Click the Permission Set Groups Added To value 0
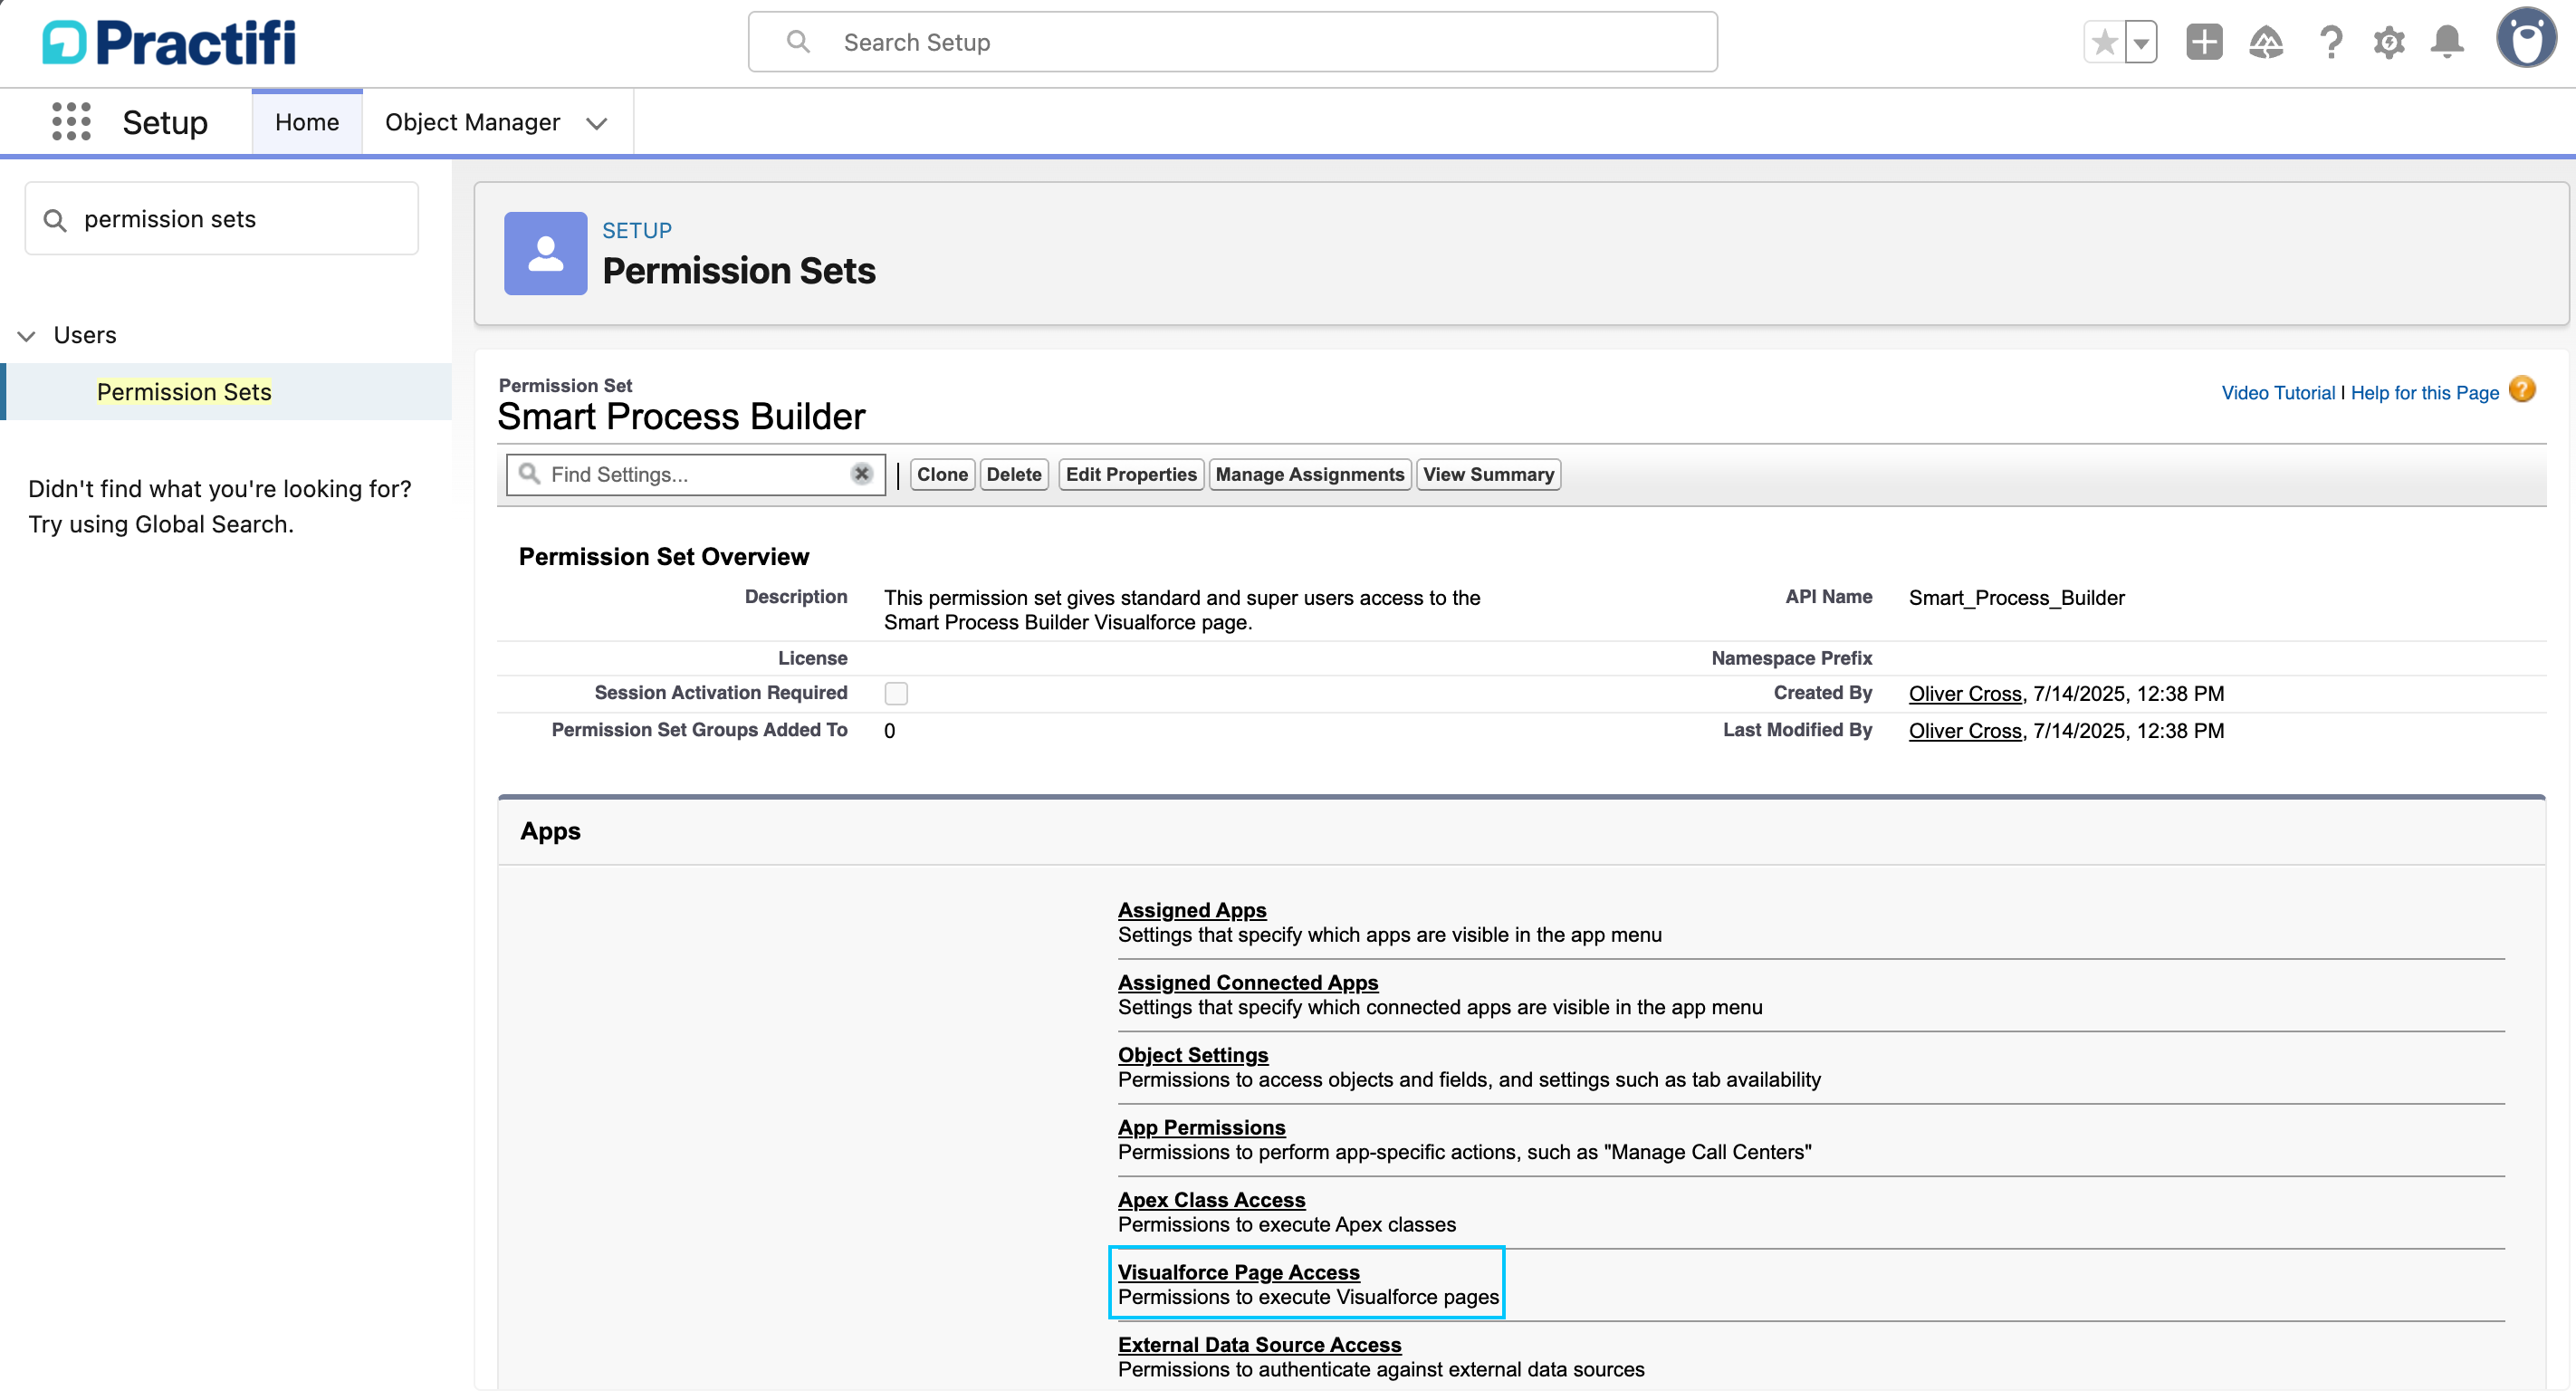Screen dimensions: 2576x1400 click(x=889, y=731)
